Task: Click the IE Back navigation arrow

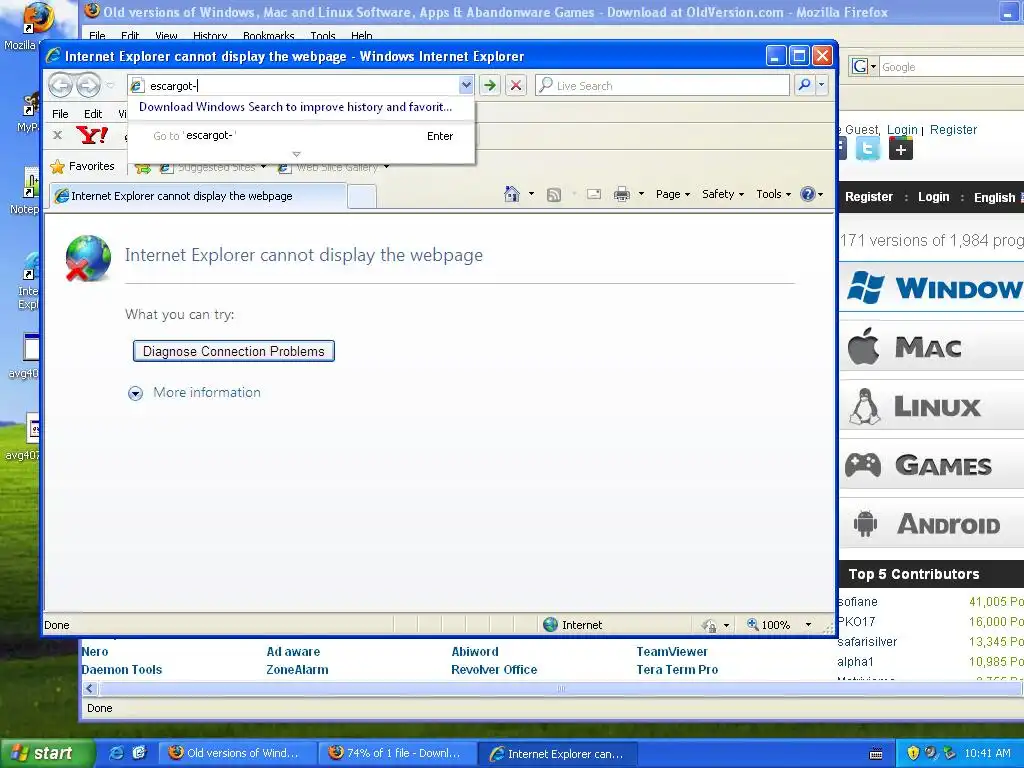Action: click(x=60, y=85)
